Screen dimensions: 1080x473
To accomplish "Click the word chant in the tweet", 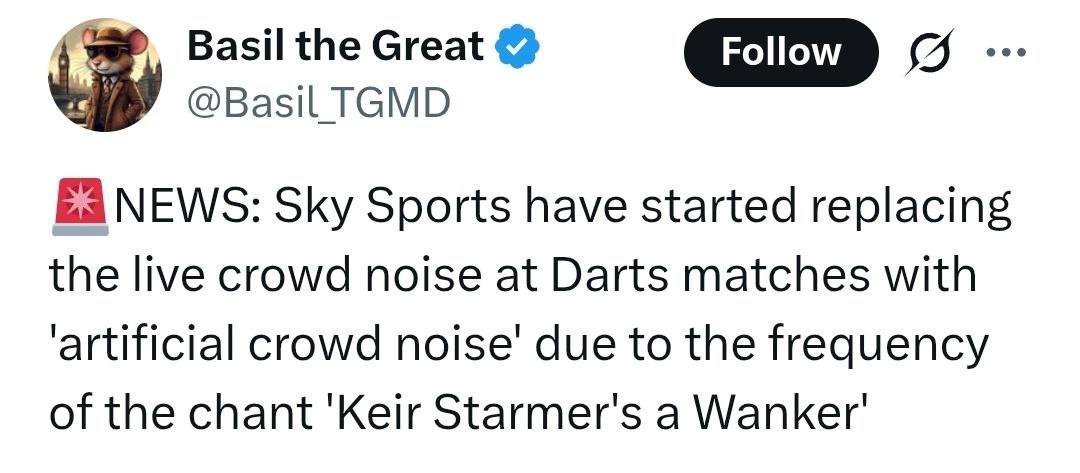I will 229,412.
